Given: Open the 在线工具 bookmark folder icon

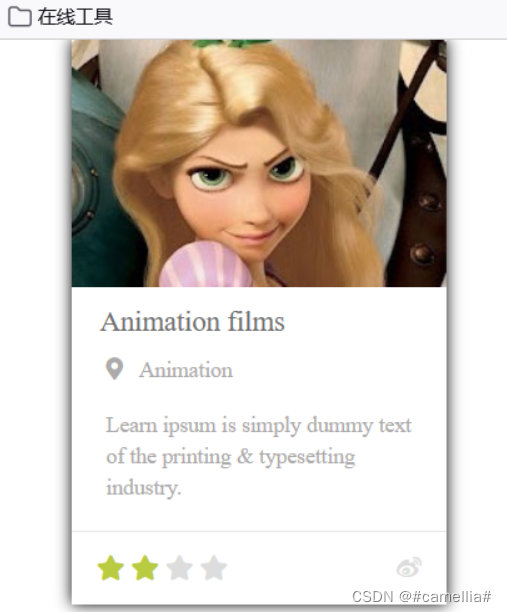Looking at the screenshot, I should pos(20,17).
